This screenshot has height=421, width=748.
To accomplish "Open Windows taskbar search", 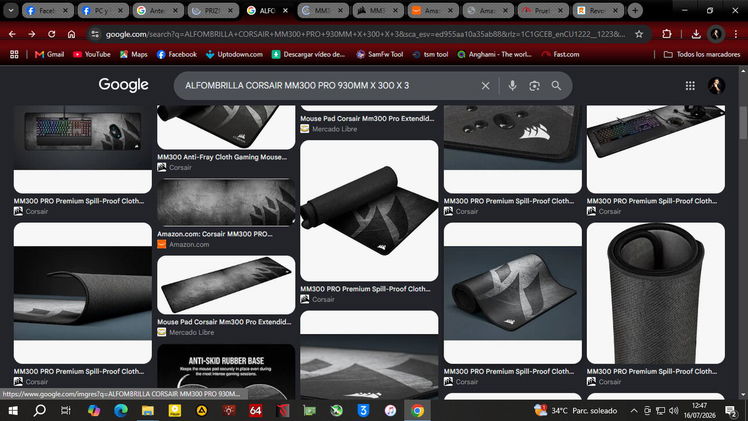I will tap(40, 411).
